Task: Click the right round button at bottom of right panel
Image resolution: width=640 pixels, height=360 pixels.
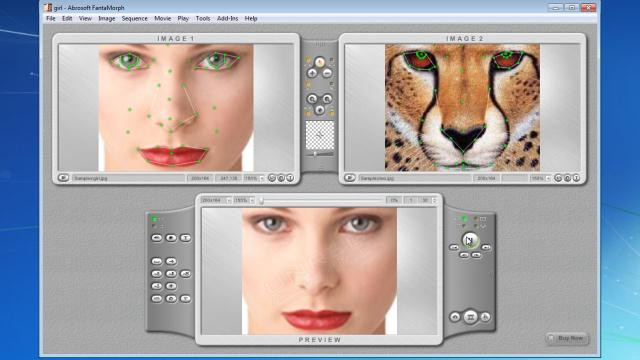Action: pyautogui.click(x=485, y=317)
